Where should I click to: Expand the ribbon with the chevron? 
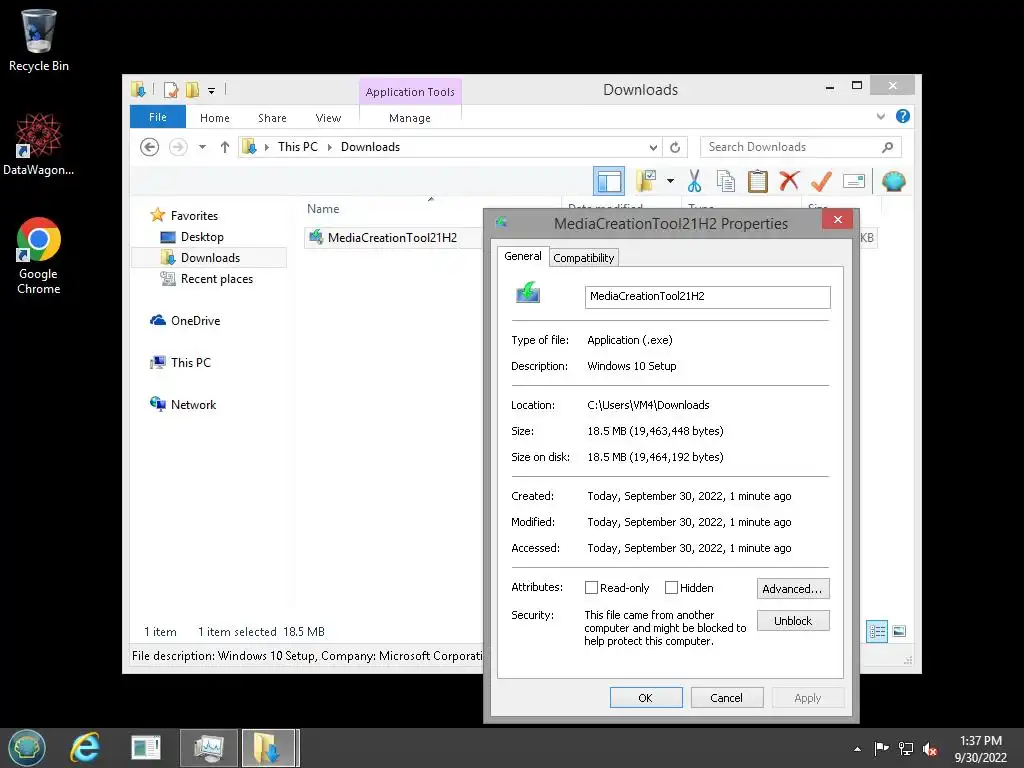click(880, 116)
